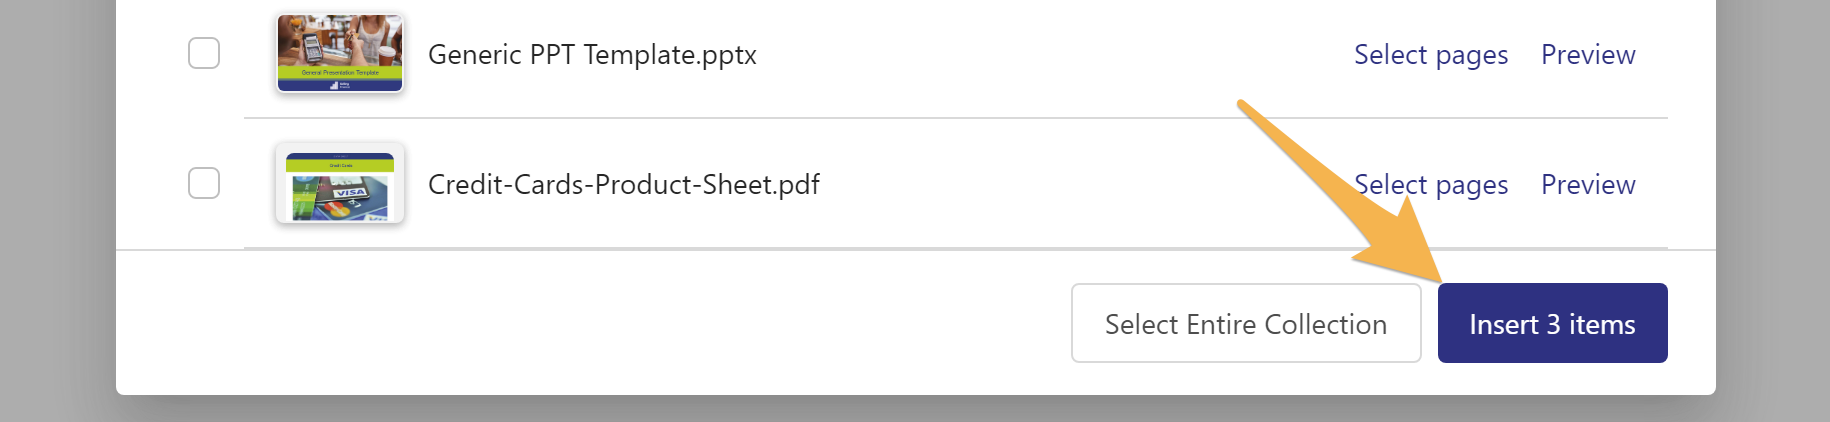
Task: Add the whole collection with Select Entire Collection
Action: point(1245,323)
